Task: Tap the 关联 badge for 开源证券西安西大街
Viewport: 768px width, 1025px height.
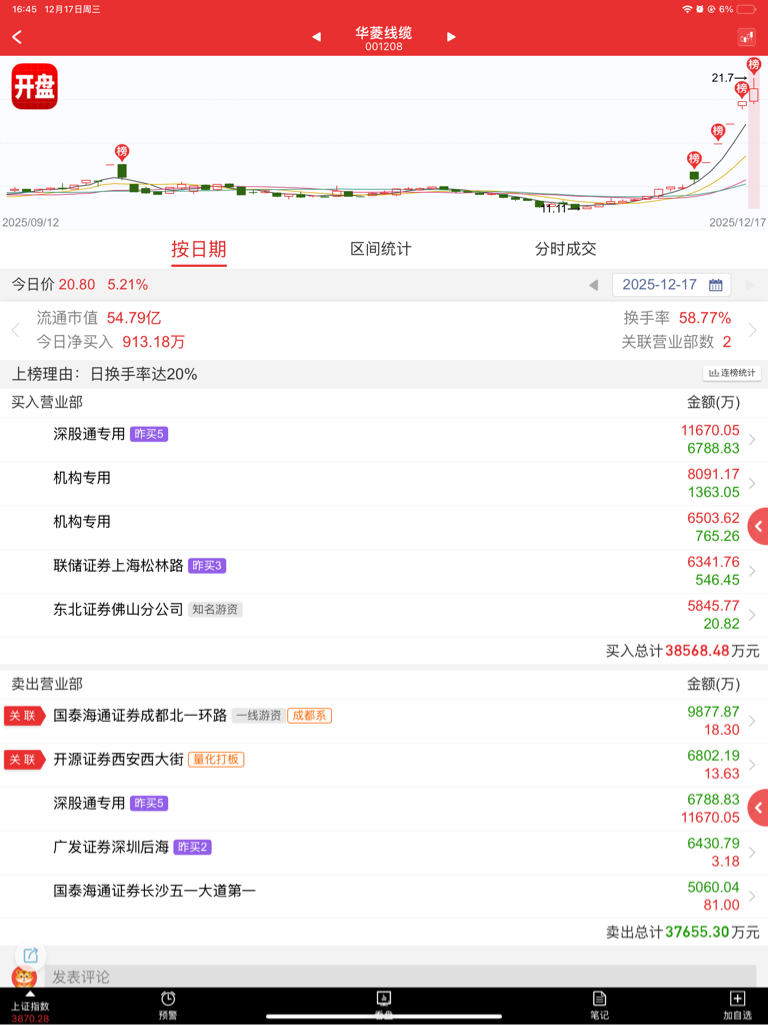Action: tap(25, 760)
